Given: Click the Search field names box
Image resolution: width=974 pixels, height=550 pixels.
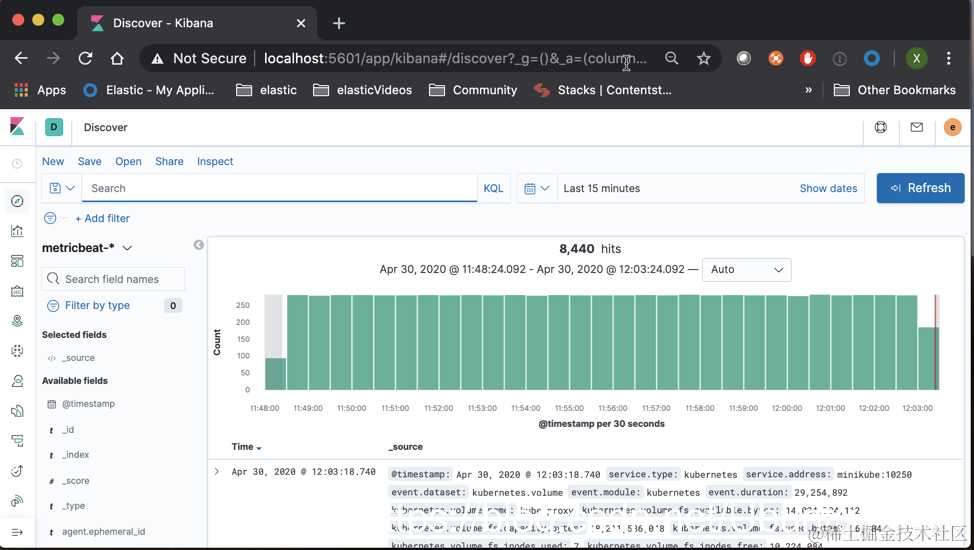Looking at the screenshot, I should (113, 279).
